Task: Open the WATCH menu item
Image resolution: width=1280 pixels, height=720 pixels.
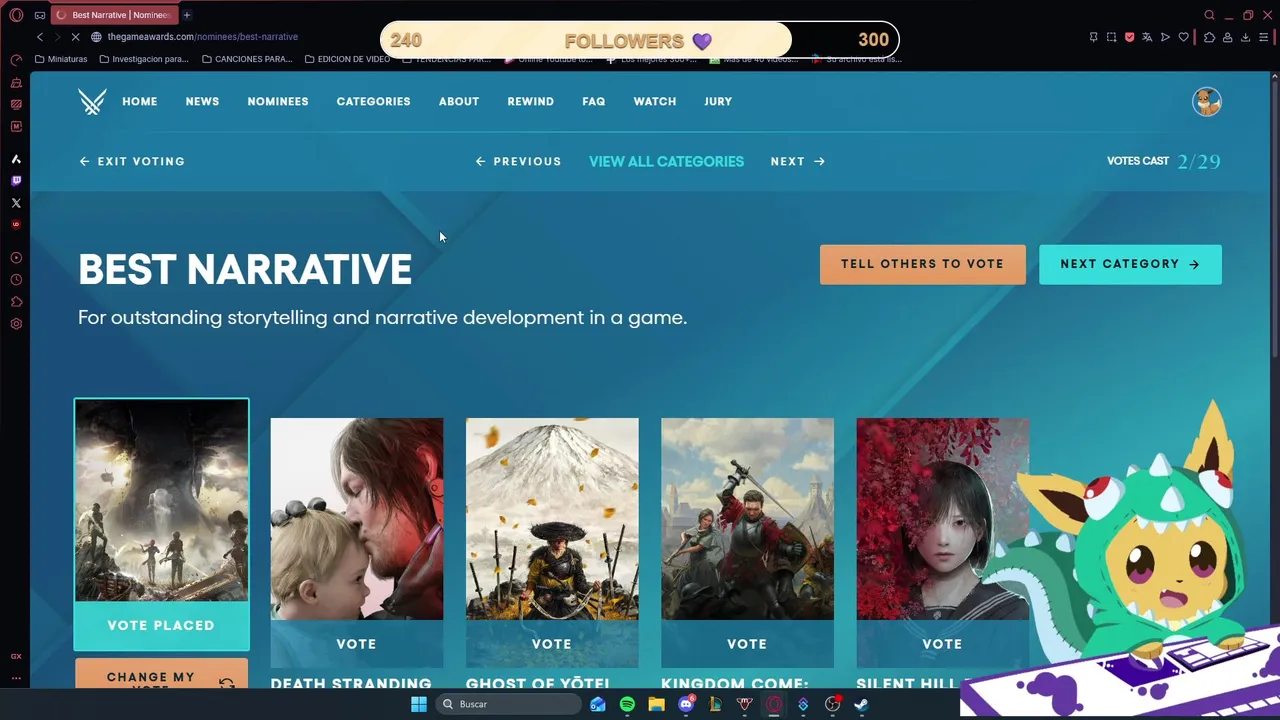Action: coord(655,101)
